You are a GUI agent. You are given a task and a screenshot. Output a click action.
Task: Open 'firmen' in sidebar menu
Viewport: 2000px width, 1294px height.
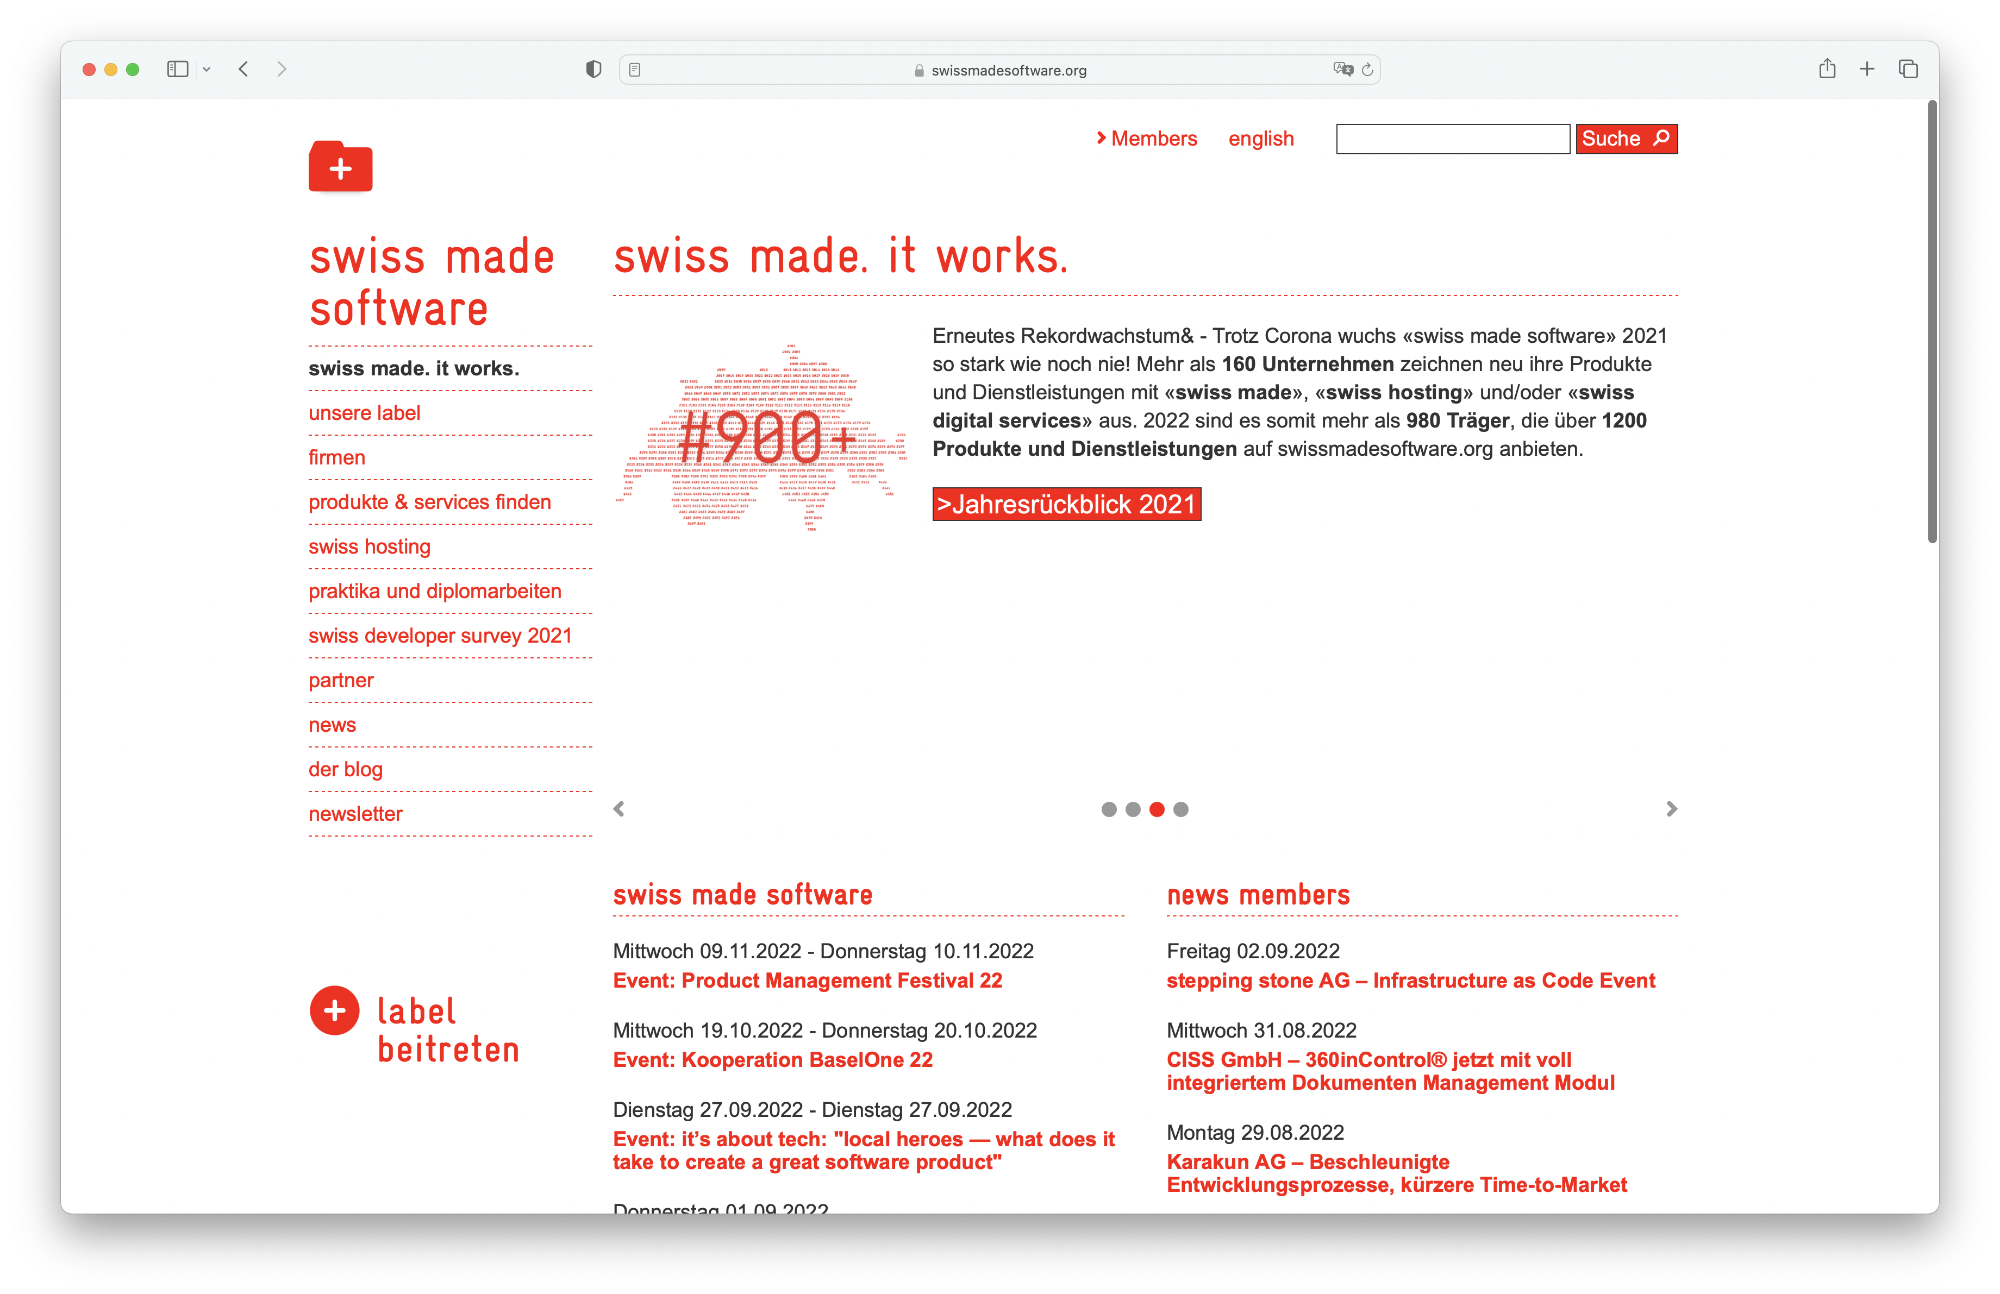337,457
